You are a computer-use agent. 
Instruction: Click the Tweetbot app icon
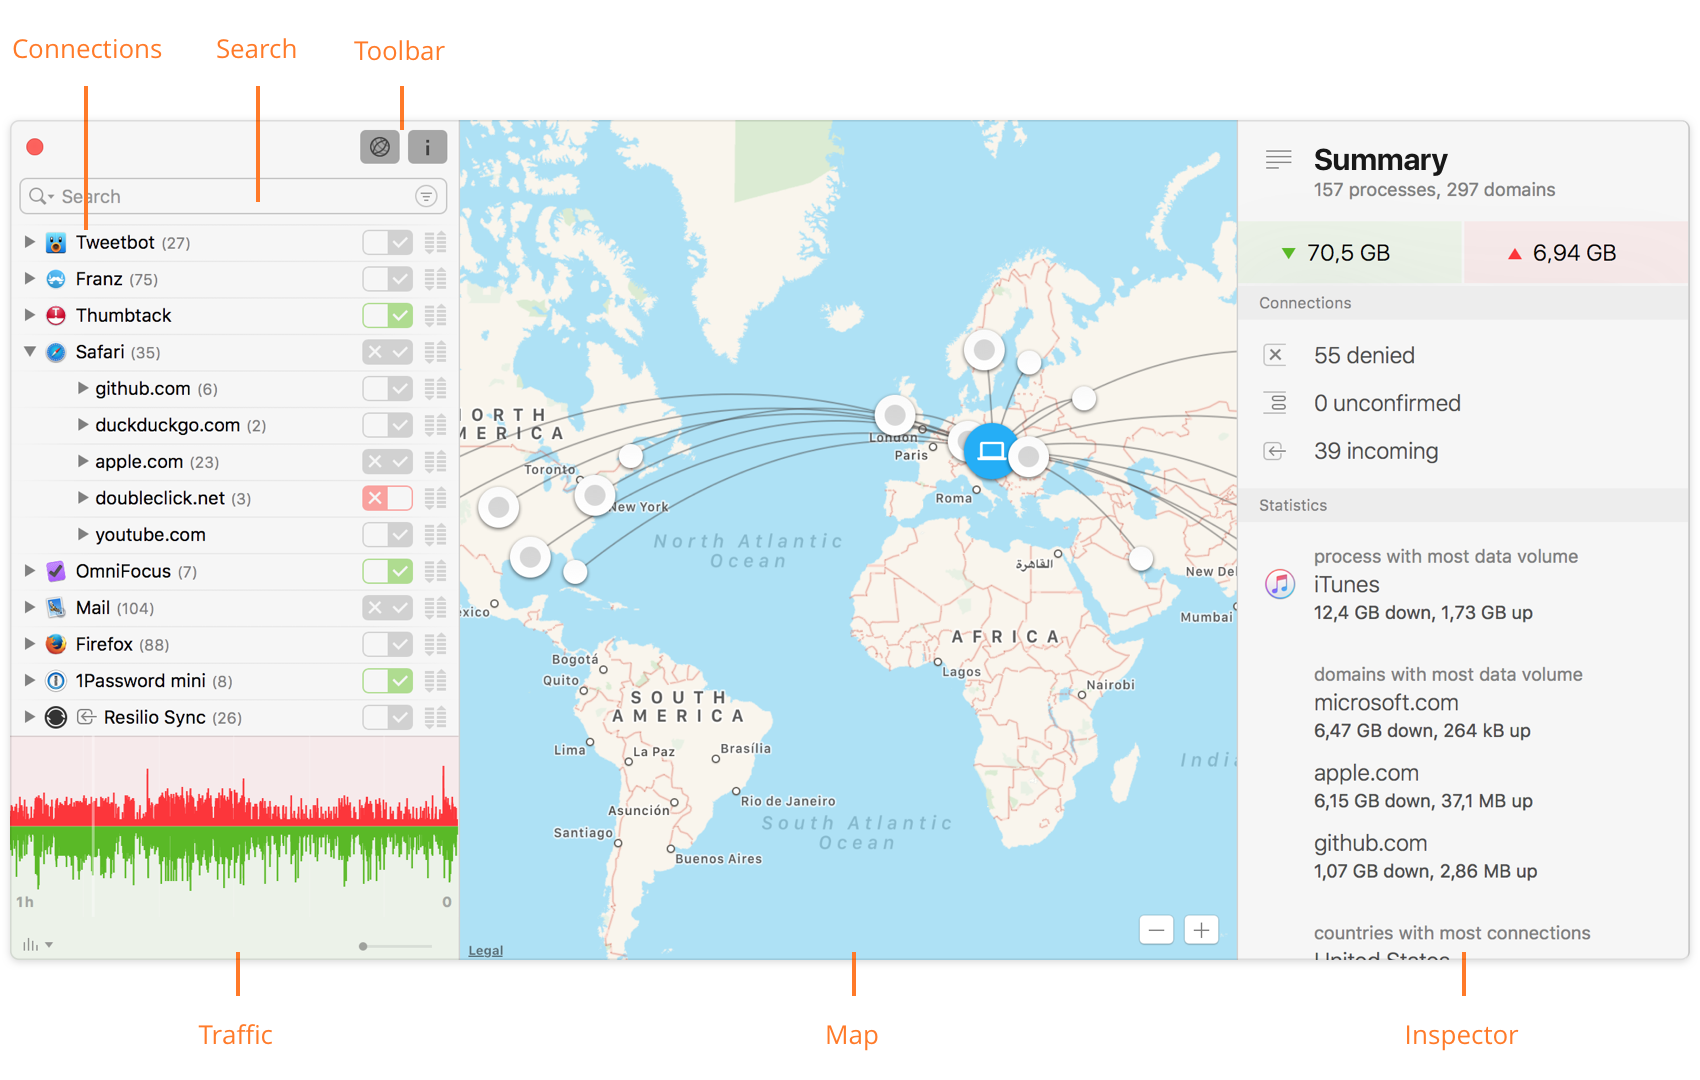pyautogui.click(x=56, y=243)
